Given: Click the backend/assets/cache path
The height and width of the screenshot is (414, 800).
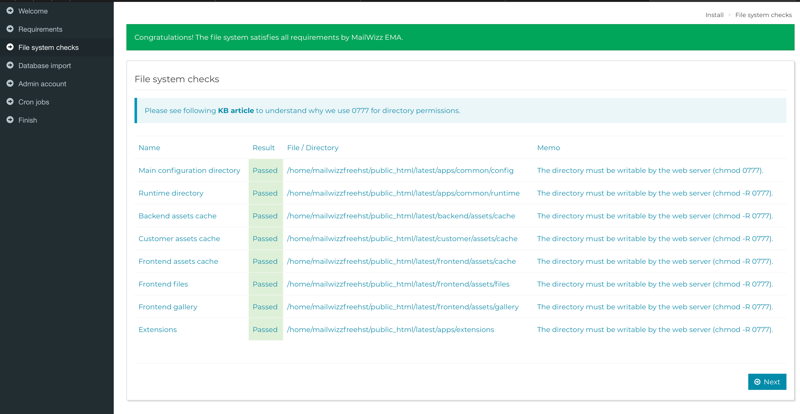Looking at the screenshot, I should click(x=401, y=216).
